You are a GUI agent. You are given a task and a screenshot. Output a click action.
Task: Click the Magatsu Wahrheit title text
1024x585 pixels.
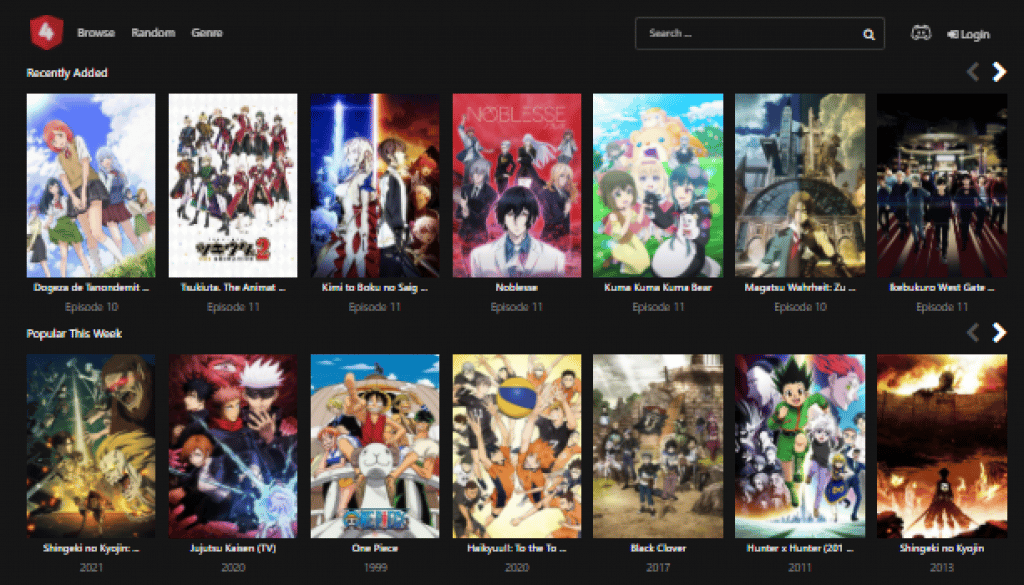pyautogui.click(x=800, y=287)
